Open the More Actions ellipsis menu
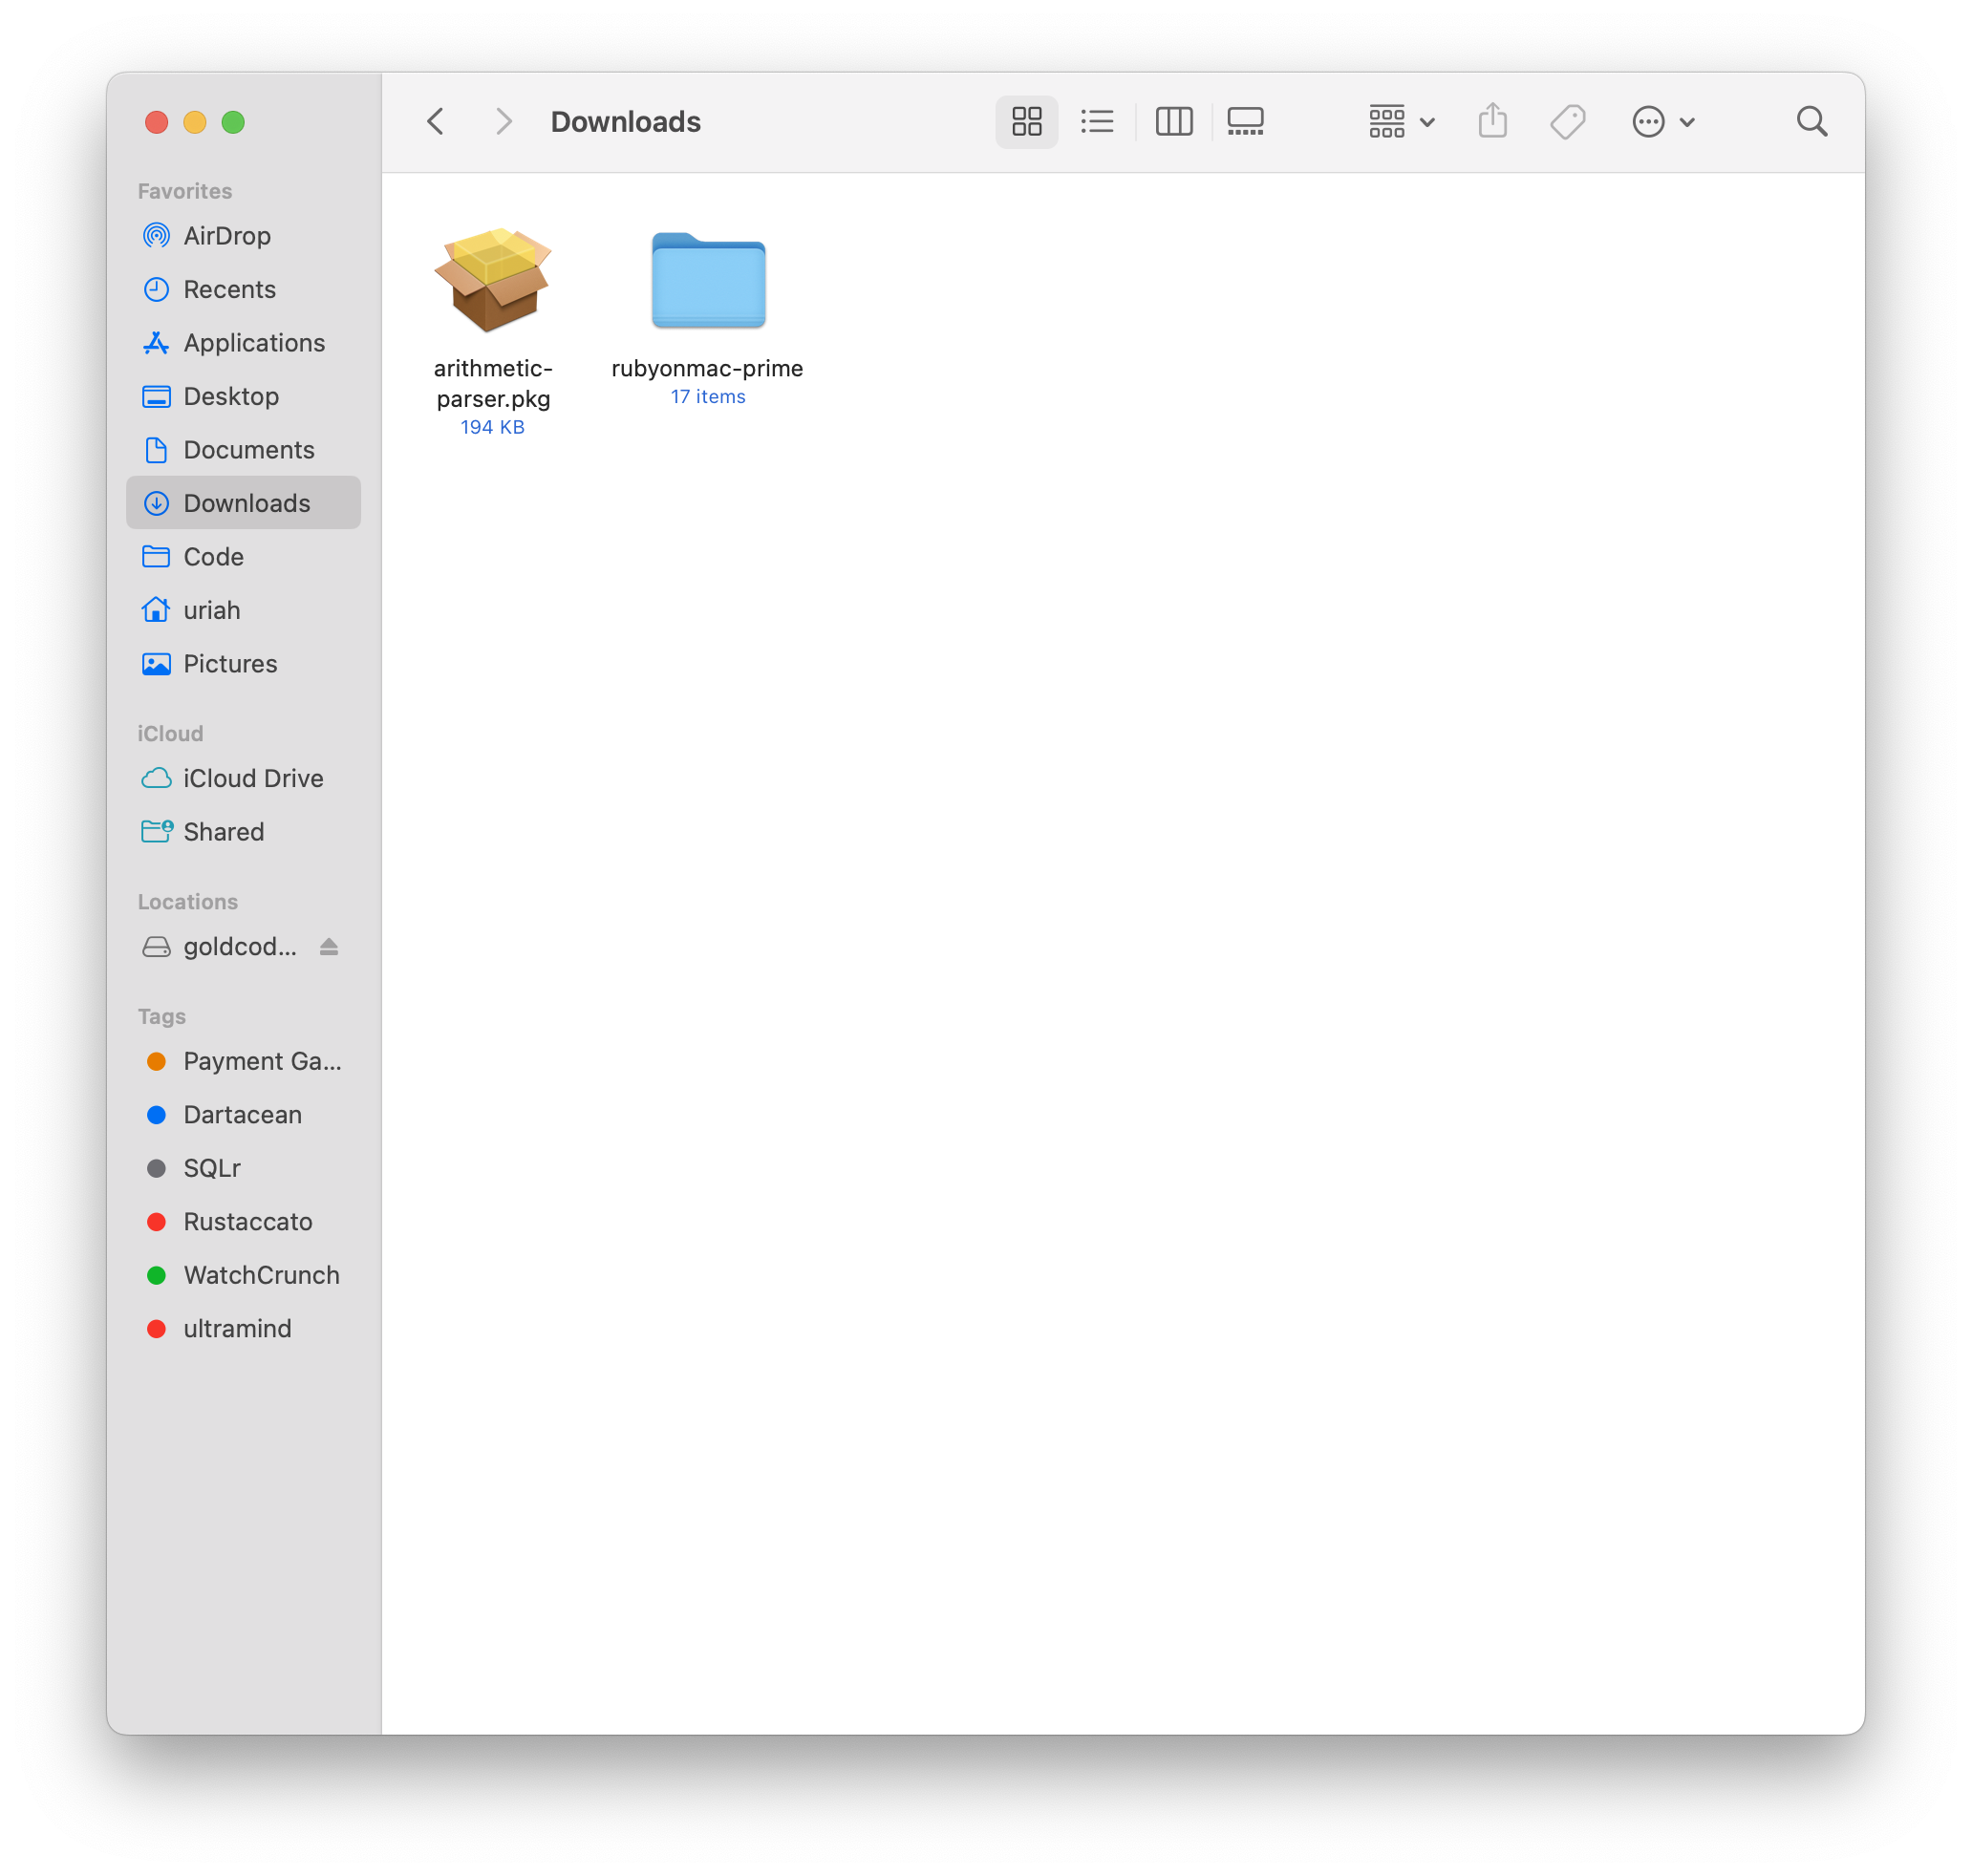Viewport: 1972px width, 1876px height. point(1662,122)
